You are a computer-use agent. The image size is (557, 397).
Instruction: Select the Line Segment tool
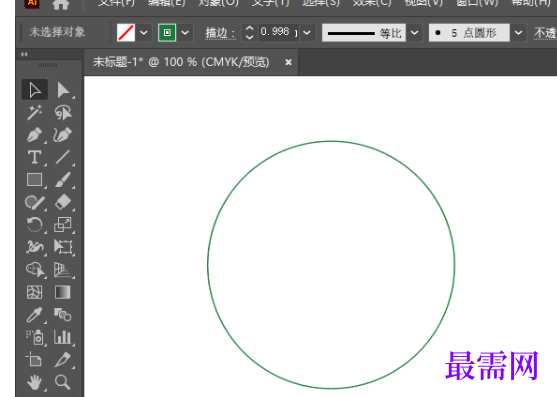[63, 157]
